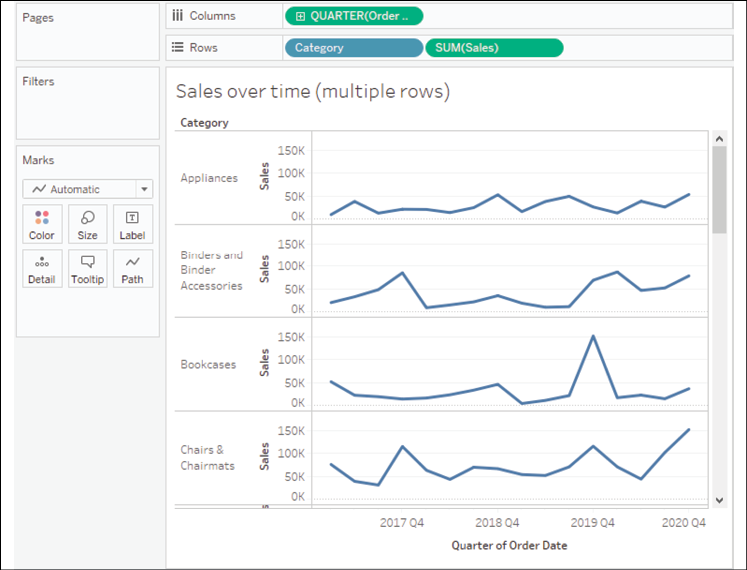Click the scroll up arrow
The image size is (747, 570).
719,137
